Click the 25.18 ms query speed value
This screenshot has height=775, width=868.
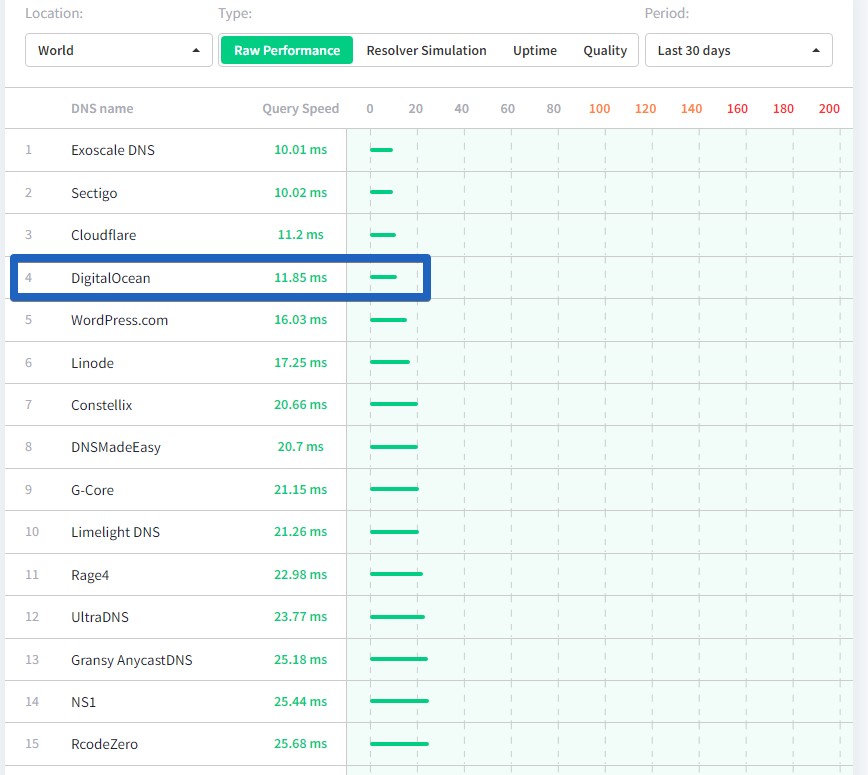(x=301, y=659)
